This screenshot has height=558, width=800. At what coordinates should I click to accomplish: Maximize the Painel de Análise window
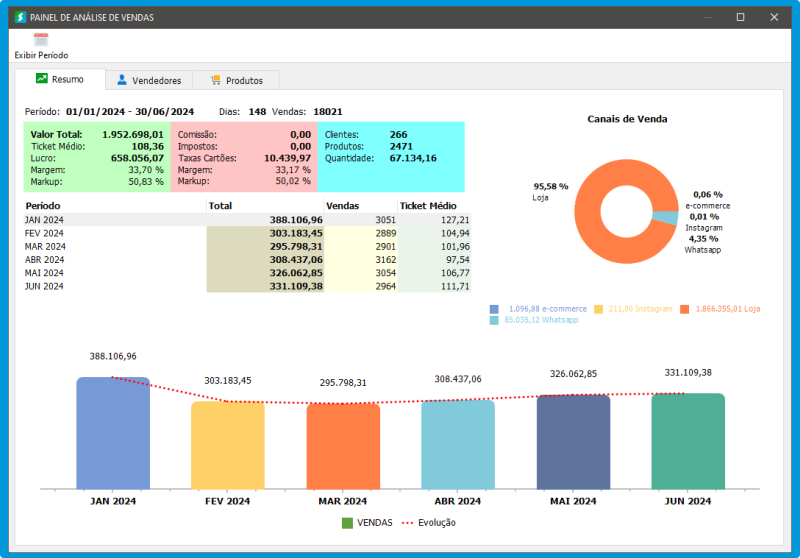pos(740,17)
